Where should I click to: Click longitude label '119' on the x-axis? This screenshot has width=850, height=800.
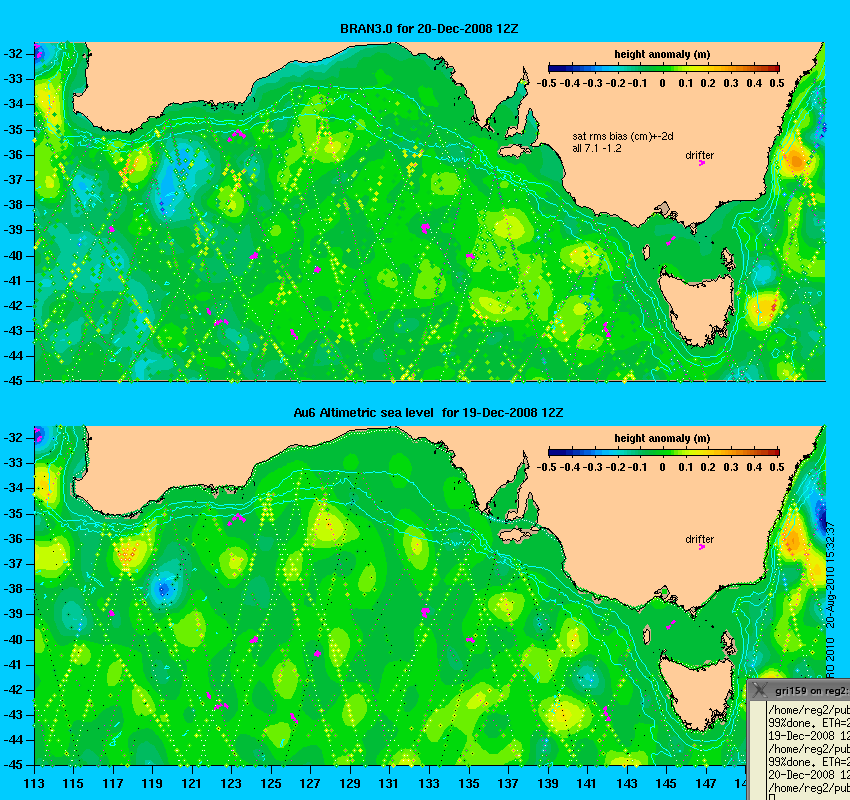(x=152, y=783)
